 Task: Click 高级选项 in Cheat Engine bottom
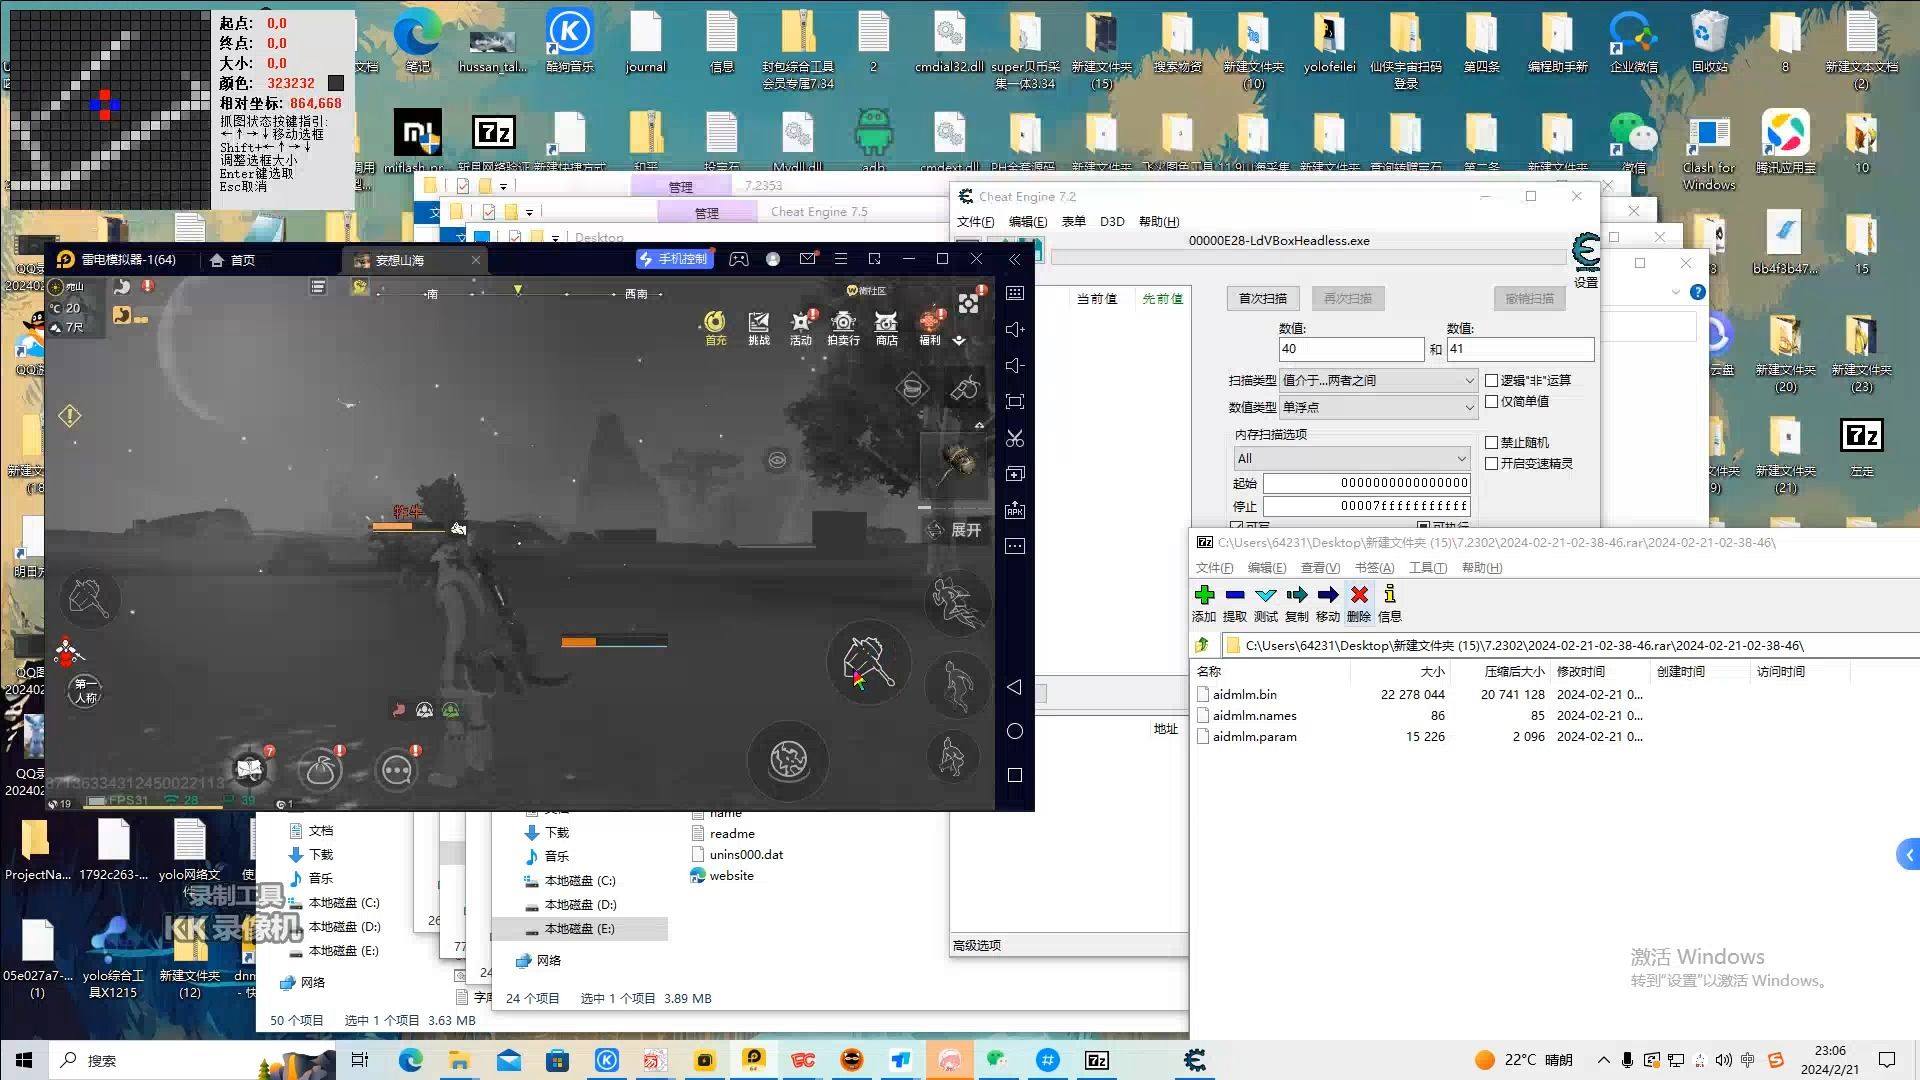pos(977,945)
